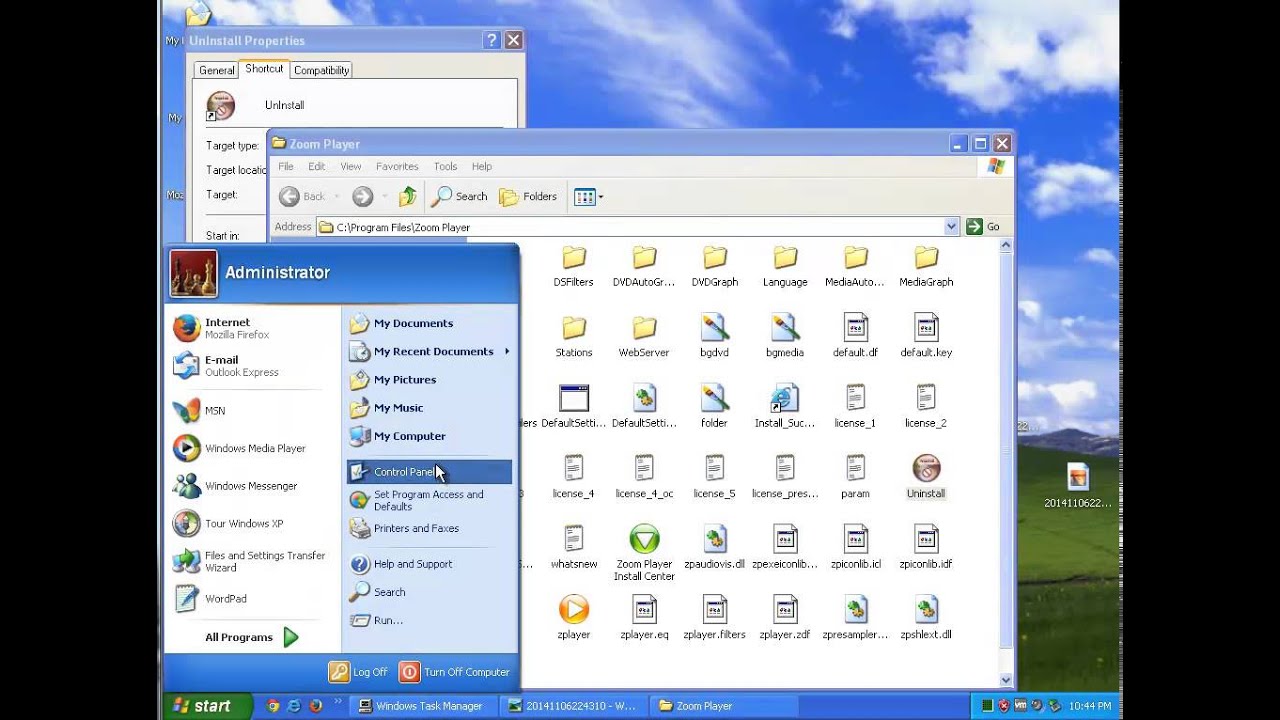This screenshot has height=720, width=1280.
Task: Switch to Compatibility tab in Uninstall Properties
Action: coord(321,70)
